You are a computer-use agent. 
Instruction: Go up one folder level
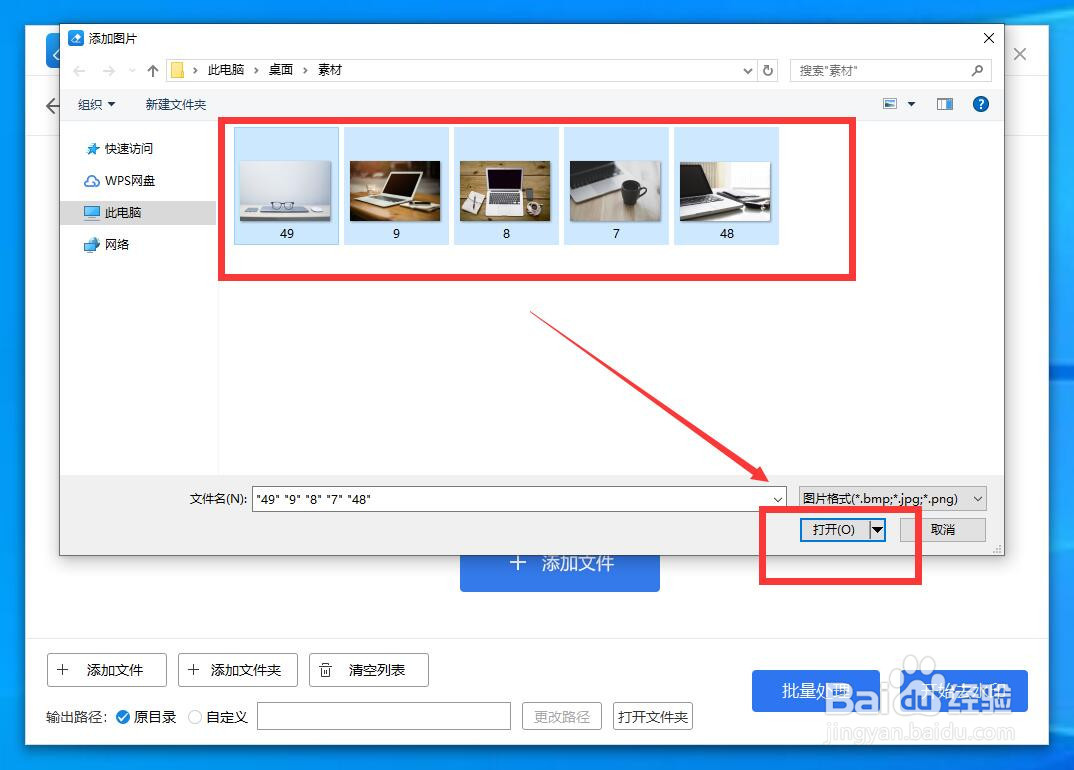coord(153,71)
